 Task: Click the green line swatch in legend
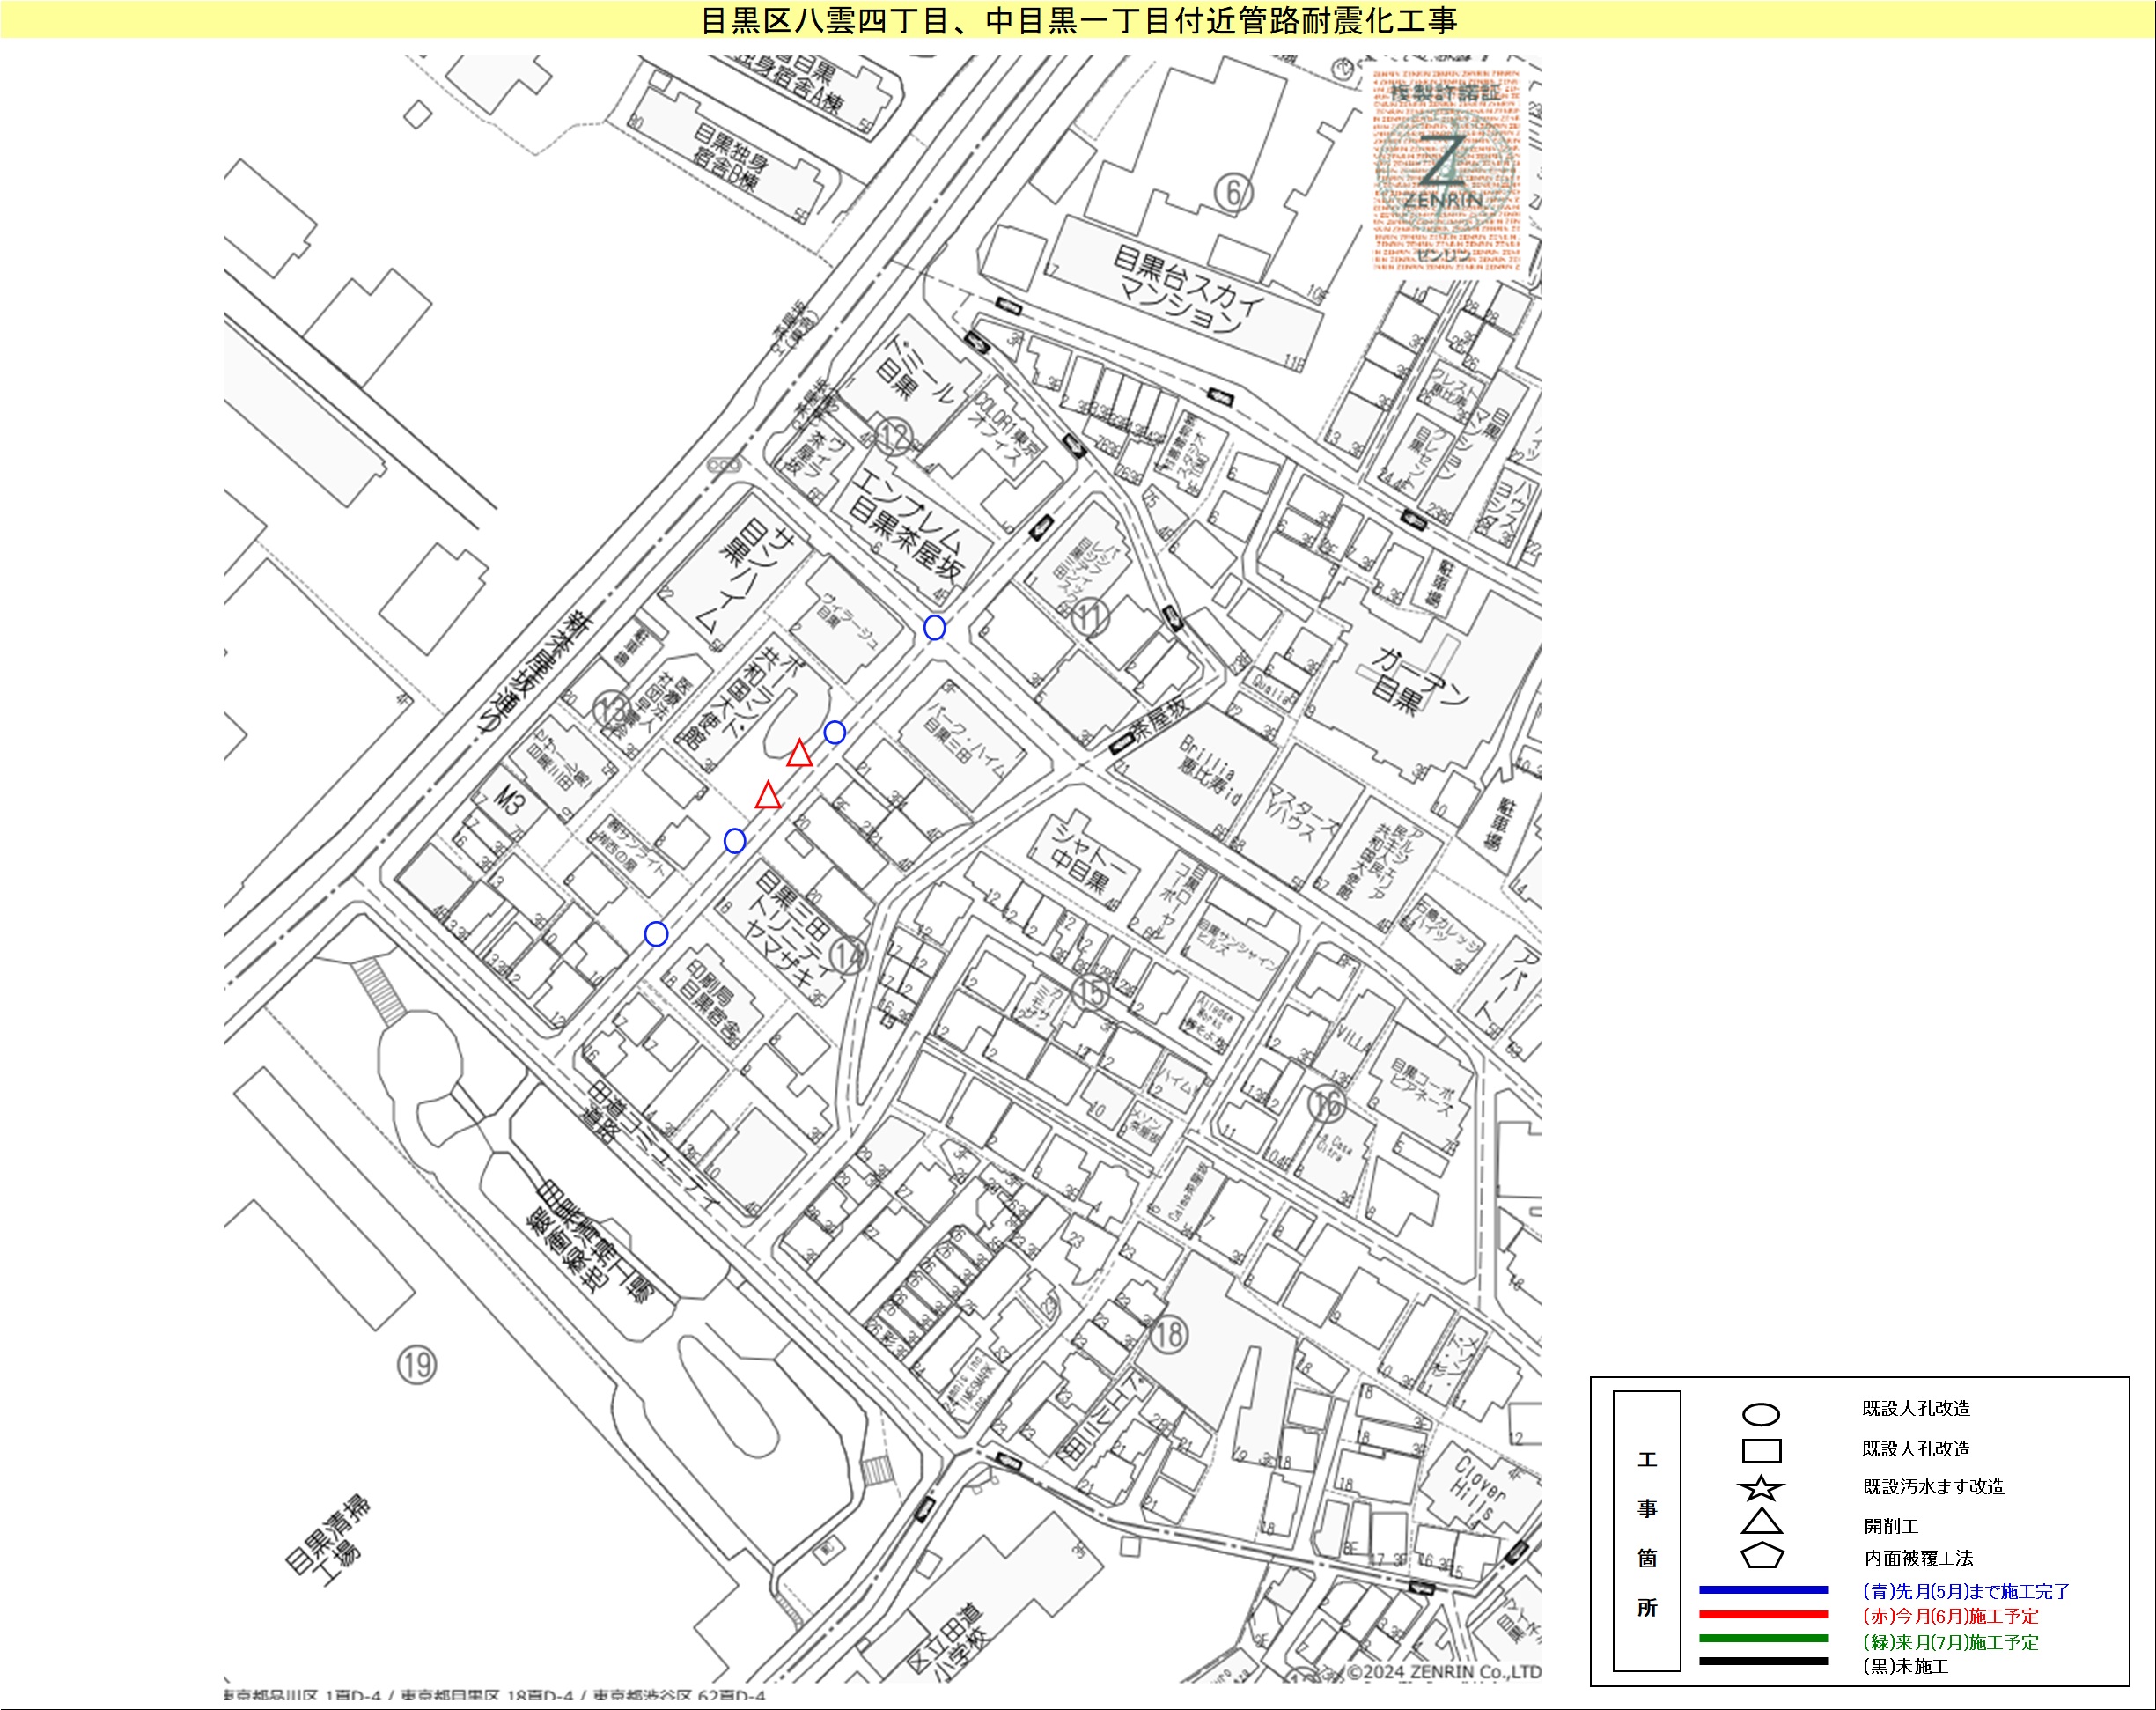click(x=1763, y=1638)
